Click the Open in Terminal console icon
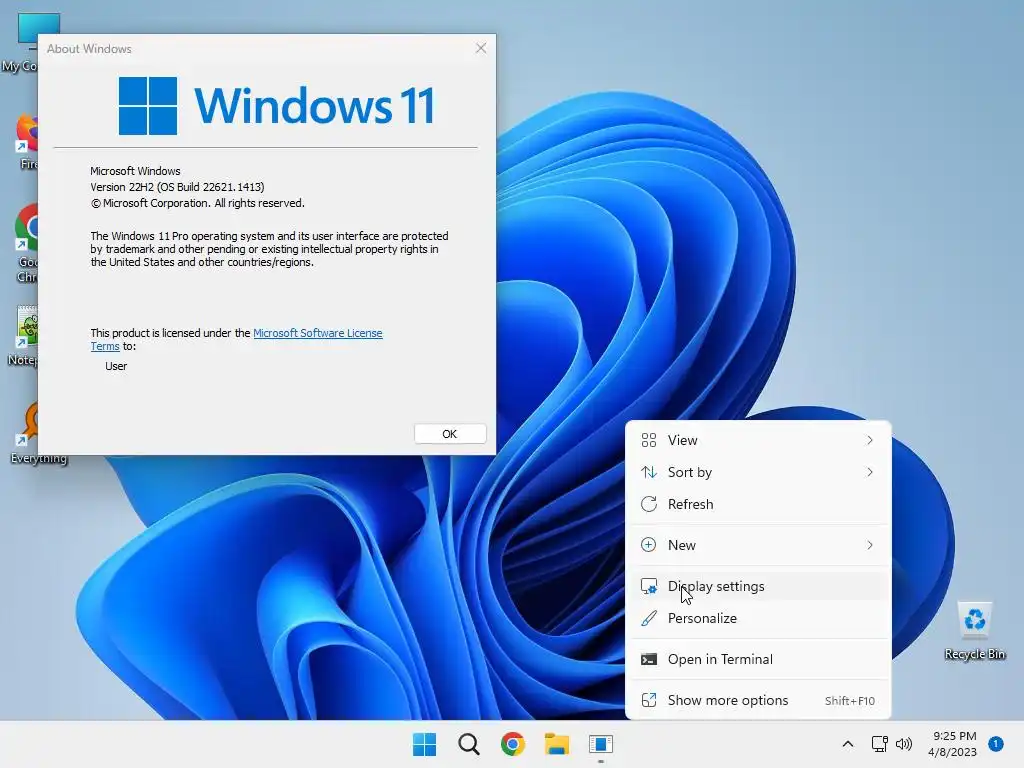The height and width of the screenshot is (768, 1024). [648, 660]
